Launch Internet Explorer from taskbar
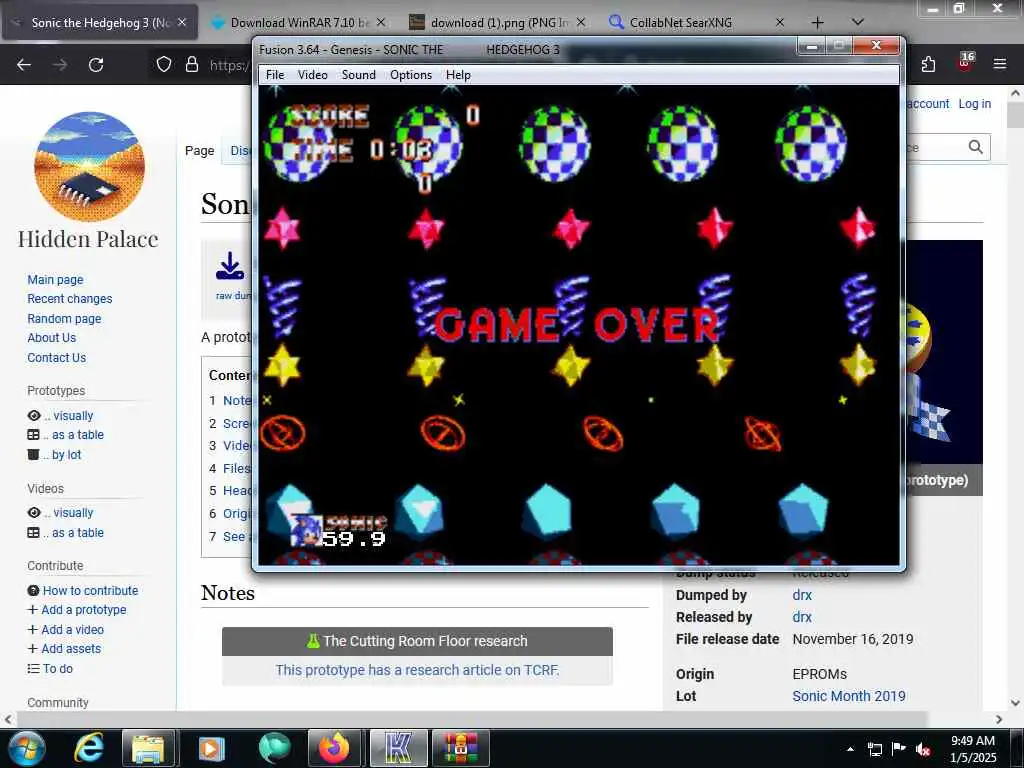This screenshot has width=1024, height=768. (89, 748)
